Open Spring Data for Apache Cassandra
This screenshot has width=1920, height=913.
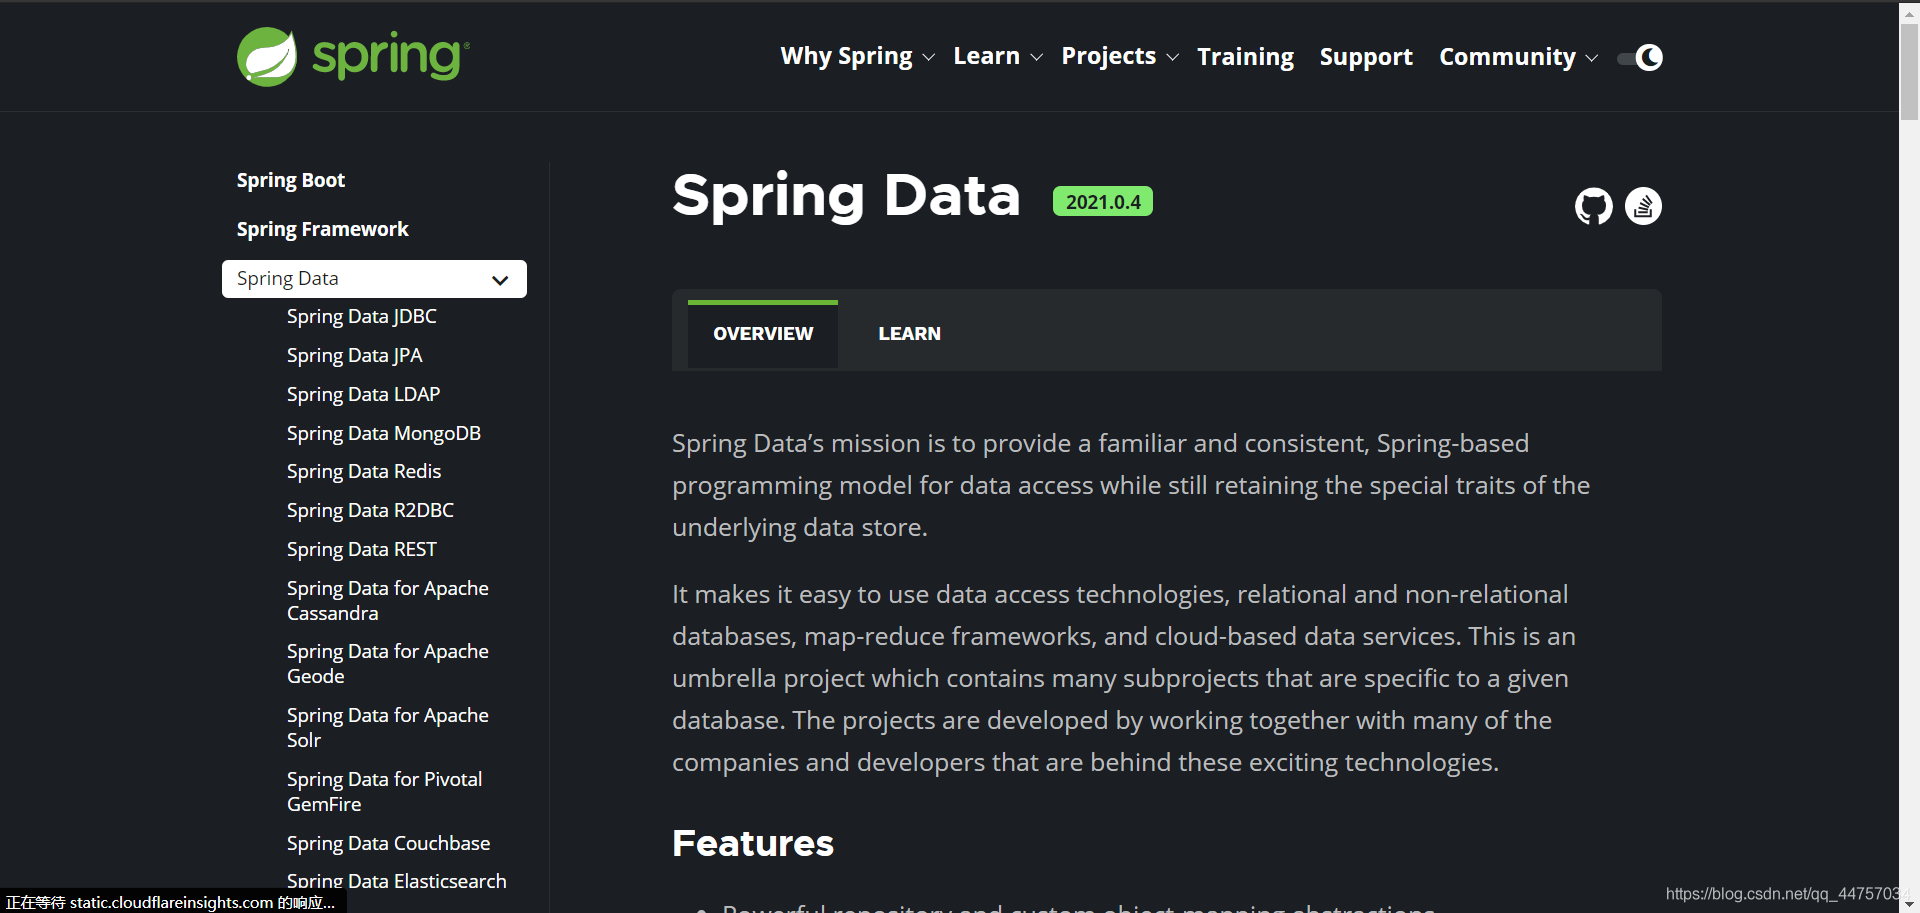point(388,601)
